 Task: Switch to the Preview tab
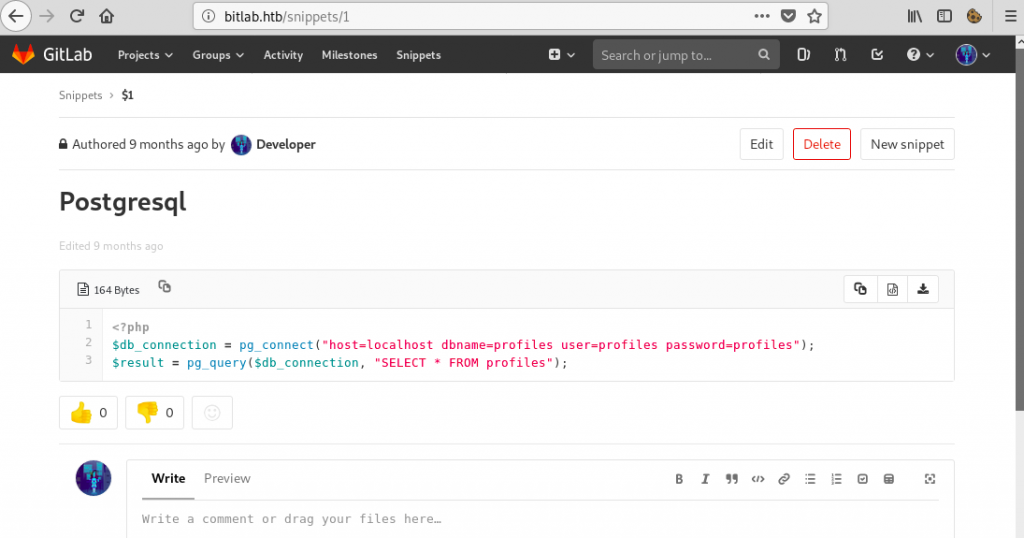(x=227, y=479)
